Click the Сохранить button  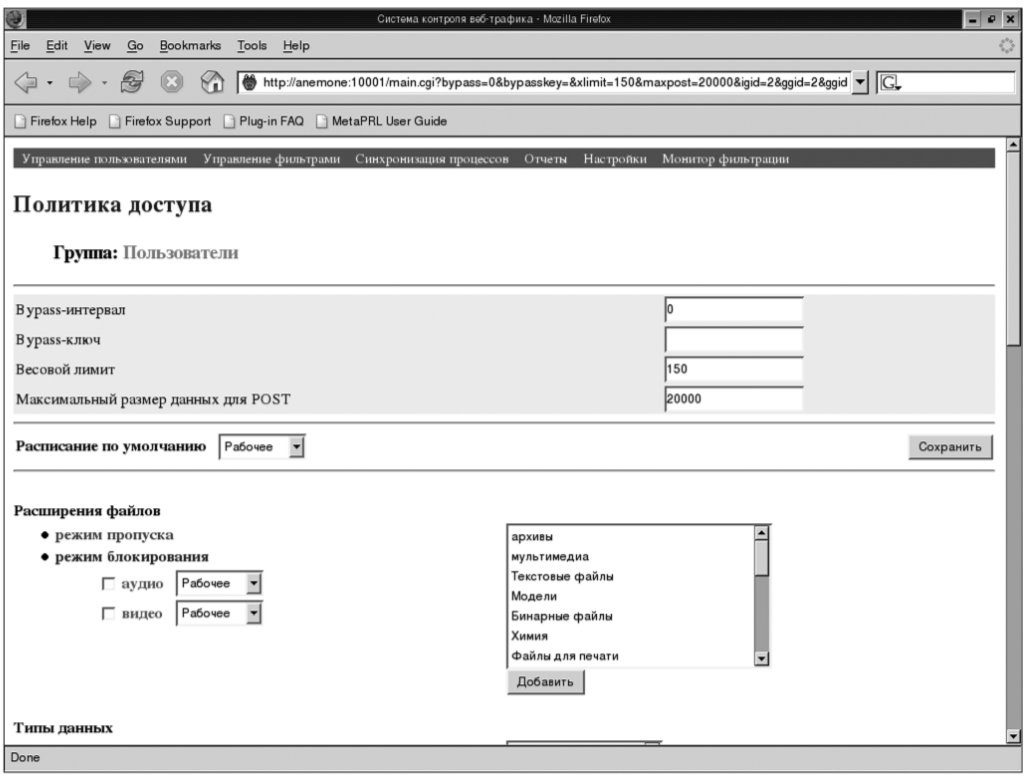click(950, 447)
